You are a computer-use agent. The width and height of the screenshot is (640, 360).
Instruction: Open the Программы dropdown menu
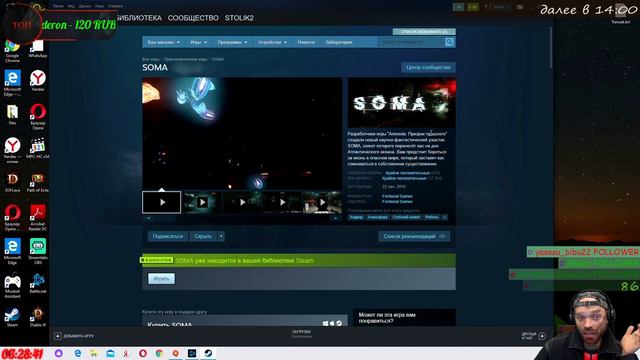(232, 42)
